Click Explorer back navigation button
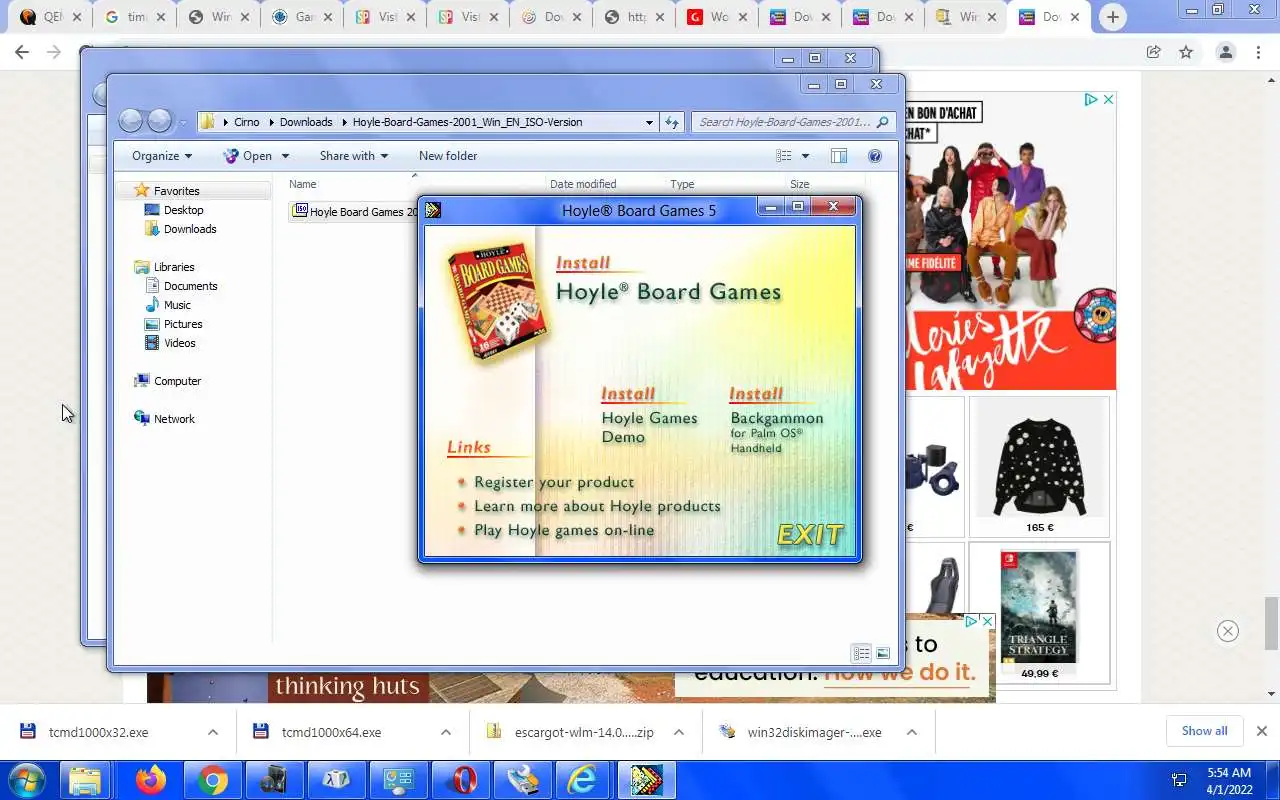The height and width of the screenshot is (800, 1280). coord(130,121)
